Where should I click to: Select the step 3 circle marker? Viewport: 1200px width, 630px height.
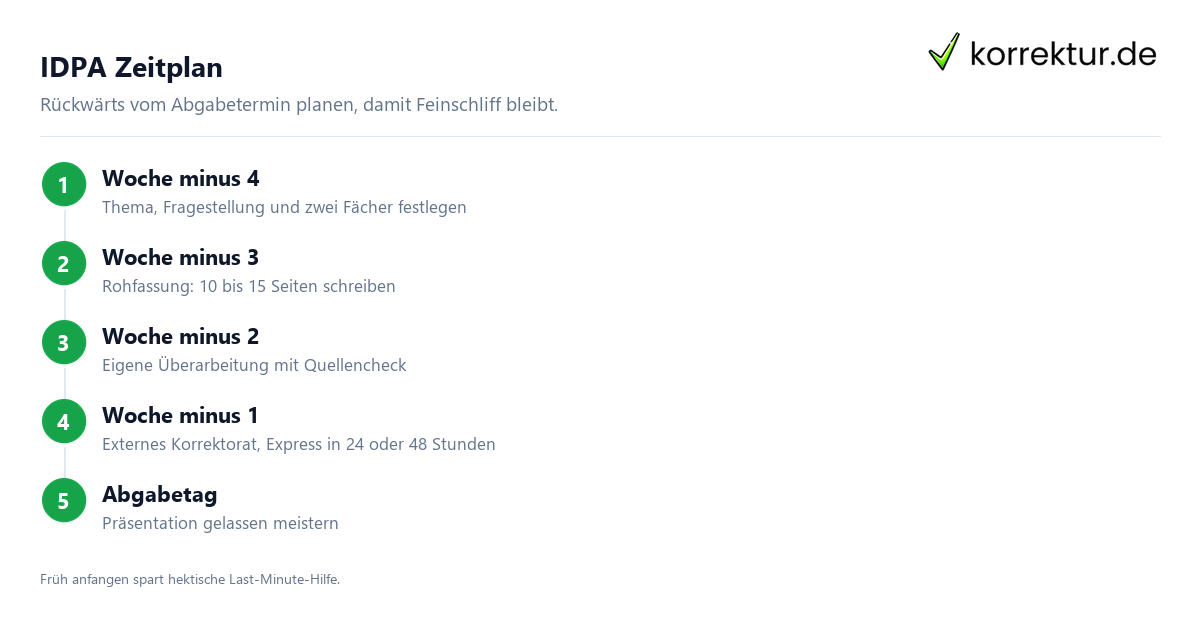[64, 343]
